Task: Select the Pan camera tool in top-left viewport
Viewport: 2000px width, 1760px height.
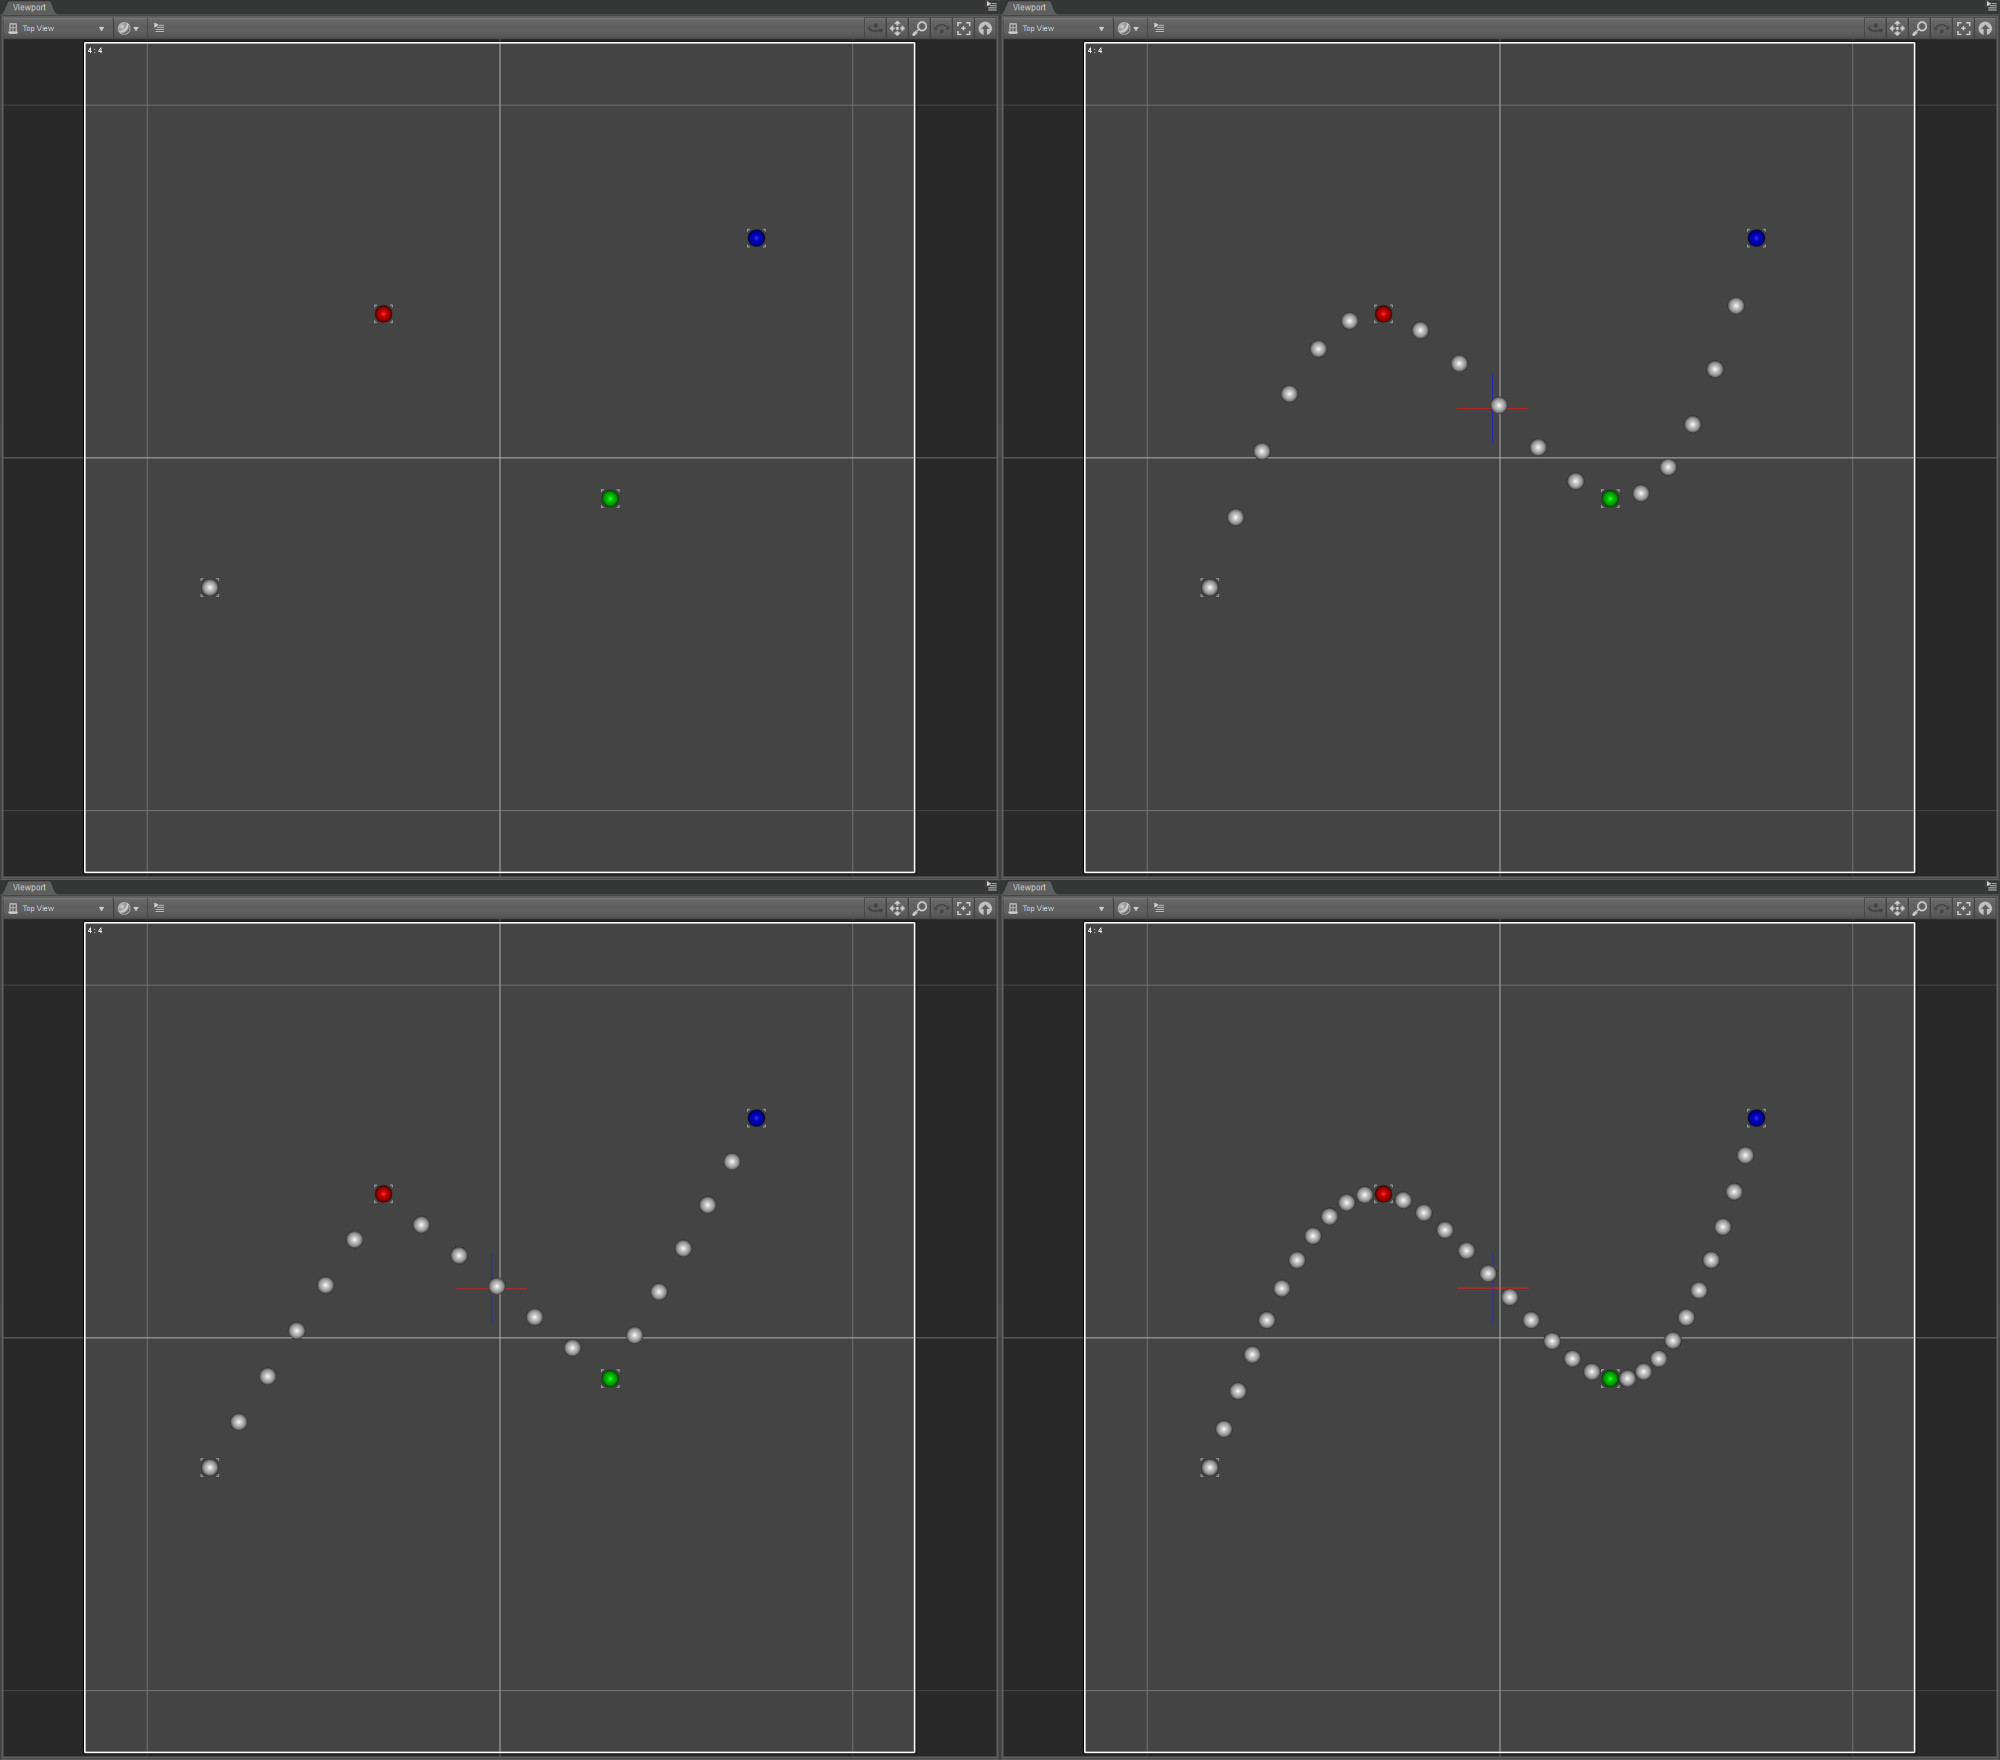Action: (x=897, y=27)
